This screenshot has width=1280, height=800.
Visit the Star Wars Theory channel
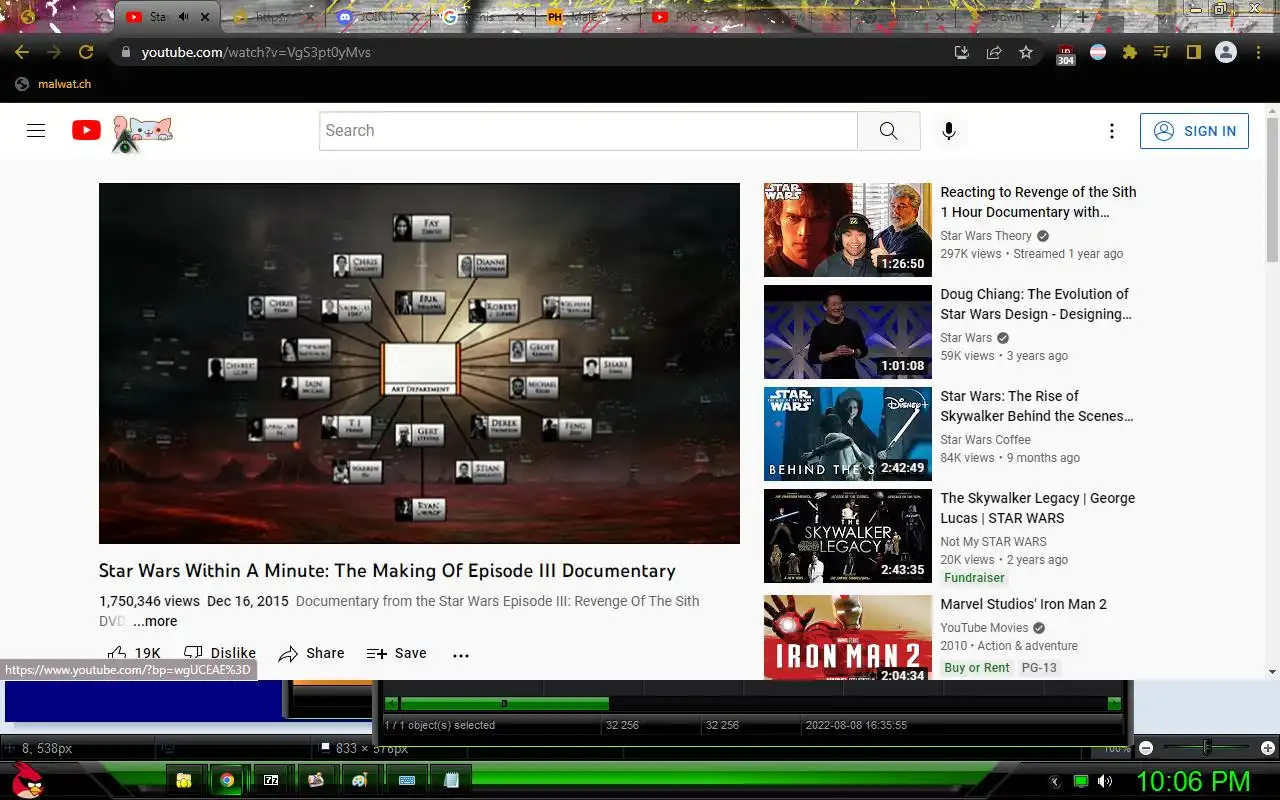point(986,236)
